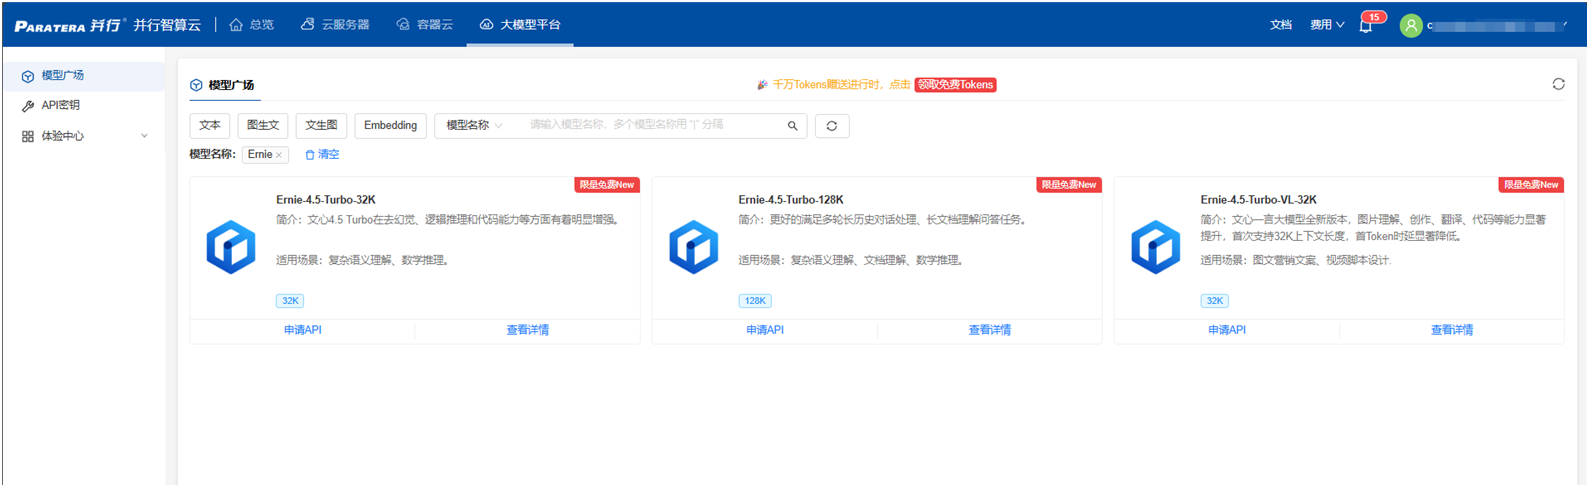Click the 体验中心 grid icon
The height and width of the screenshot is (485, 1587).
(x=28, y=136)
